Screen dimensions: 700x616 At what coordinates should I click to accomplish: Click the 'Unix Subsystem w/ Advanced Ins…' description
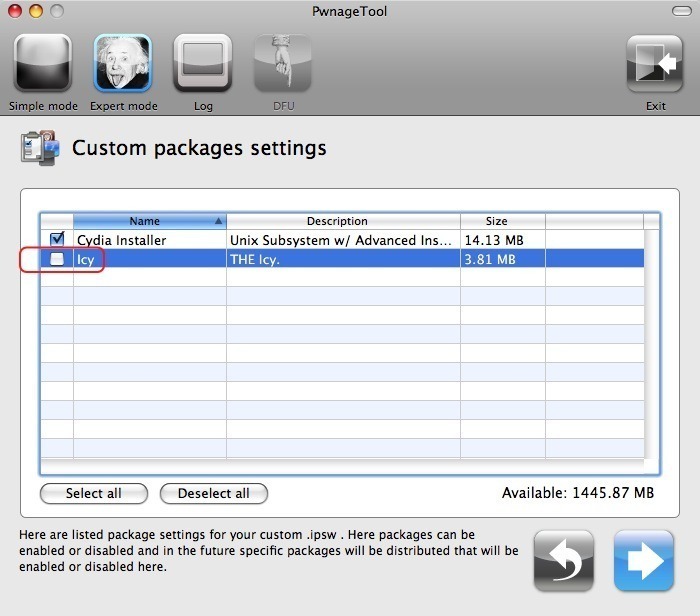coord(341,240)
